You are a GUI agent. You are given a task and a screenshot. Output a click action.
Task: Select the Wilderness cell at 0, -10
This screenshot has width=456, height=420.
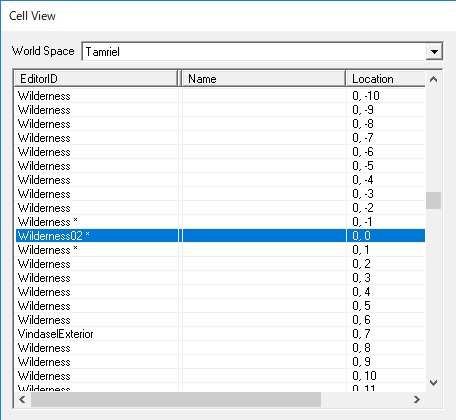[220, 96]
